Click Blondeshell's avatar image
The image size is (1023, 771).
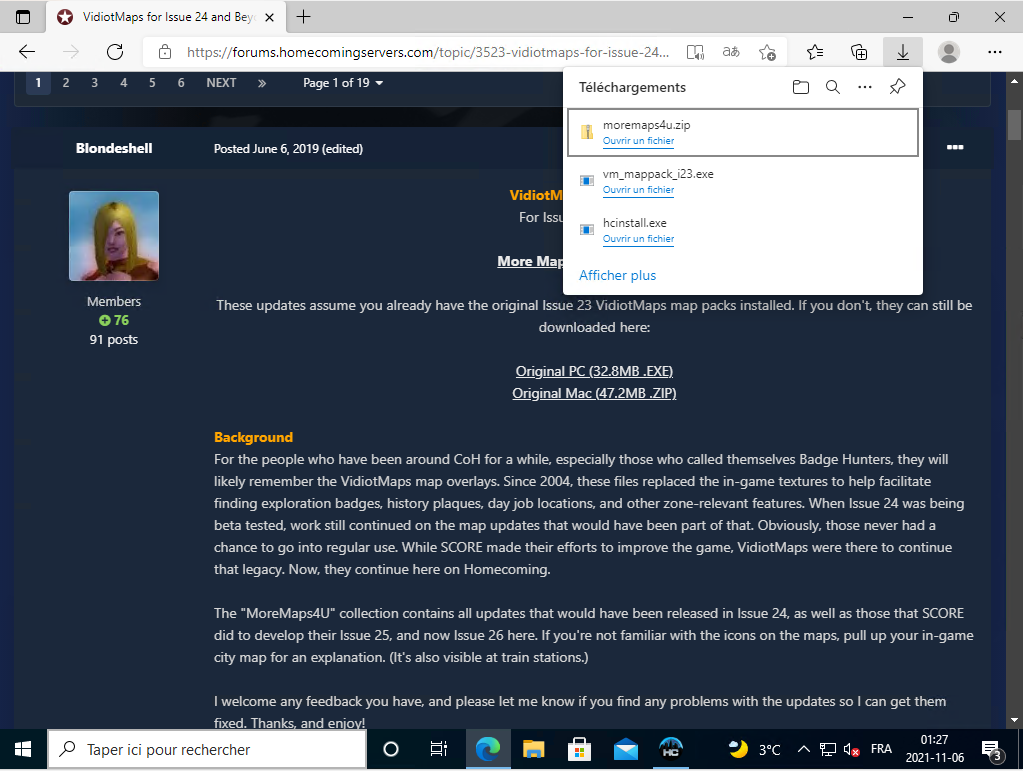114,236
